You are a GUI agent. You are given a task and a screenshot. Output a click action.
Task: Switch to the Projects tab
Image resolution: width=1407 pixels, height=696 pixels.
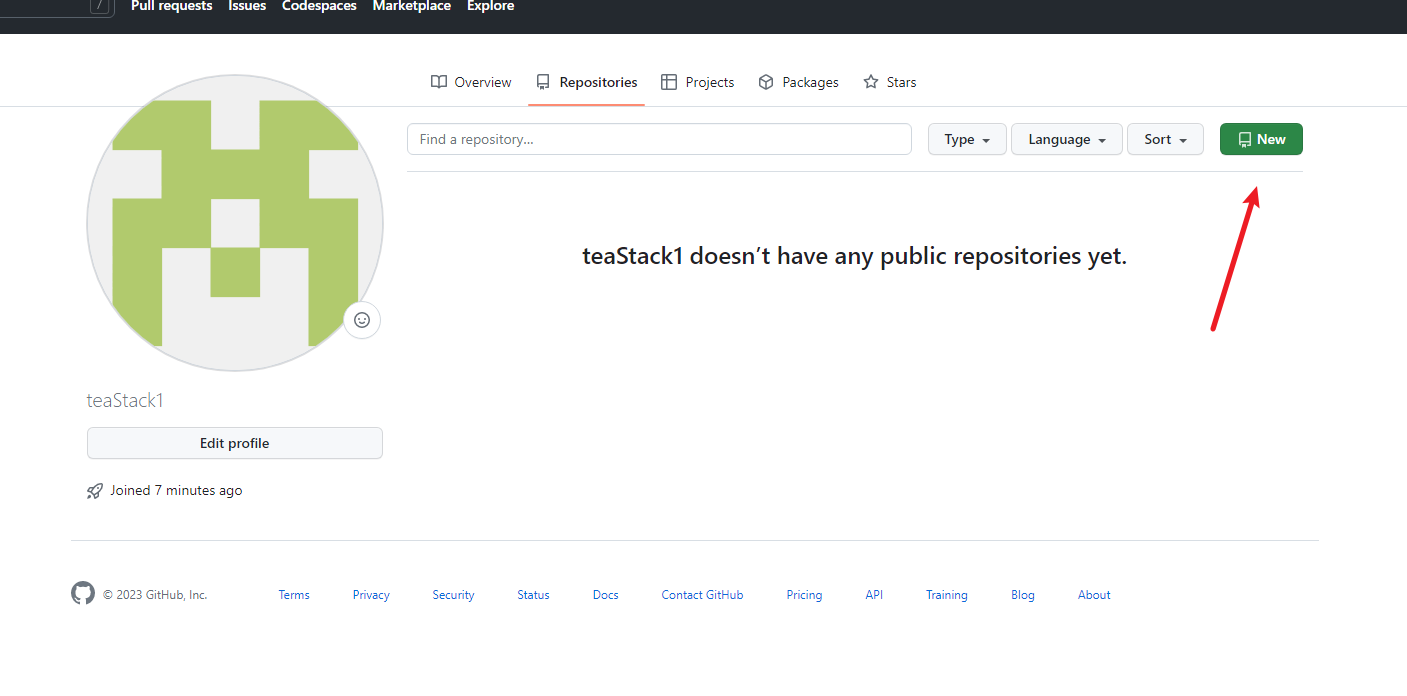[698, 82]
